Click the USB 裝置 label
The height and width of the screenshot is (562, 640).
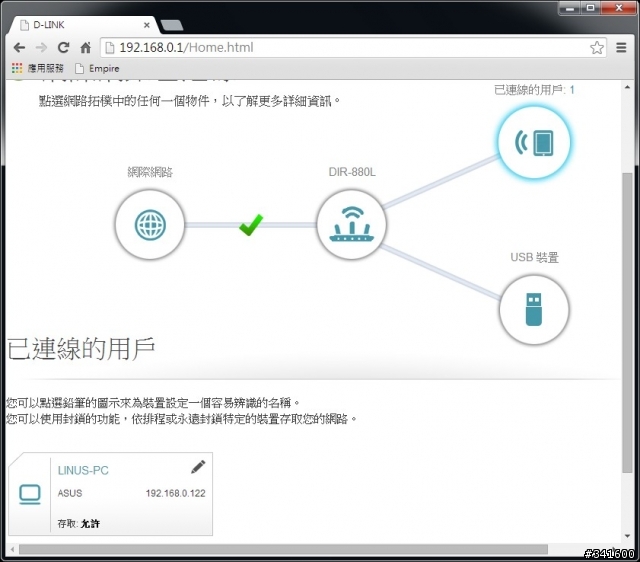pyautogui.click(x=534, y=257)
